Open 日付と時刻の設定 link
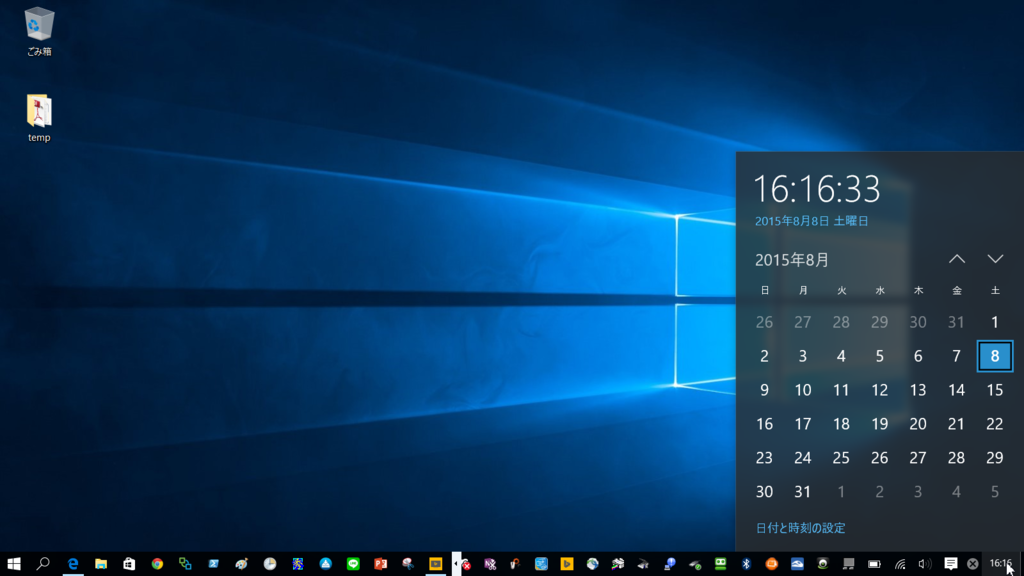1024x576 pixels. pyautogui.click(x=800, y=528)
